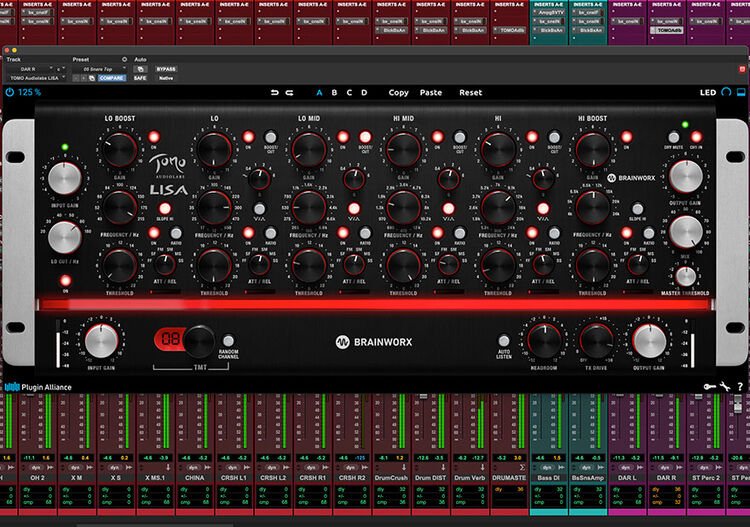Click the redo arrow in plugin toolbar
Viewport: 750px width, 527px height.
pos(289,93)
